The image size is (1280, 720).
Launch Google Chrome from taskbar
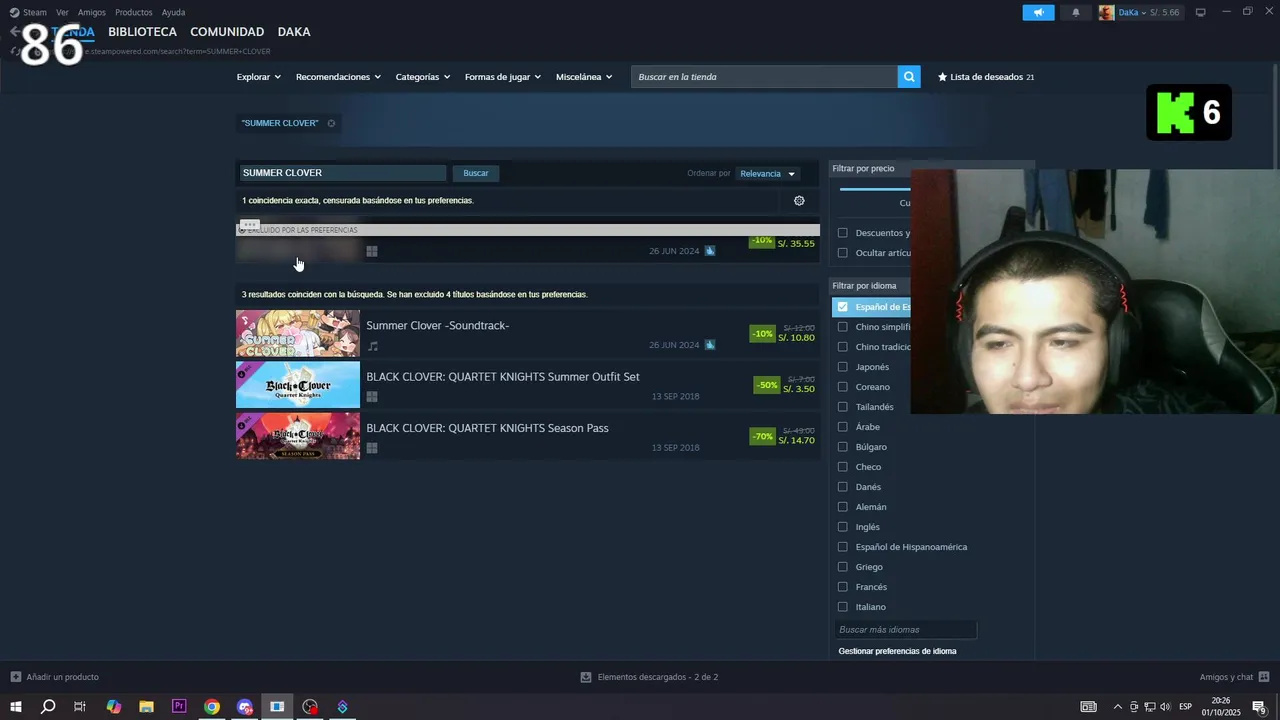tap(212, 707)
